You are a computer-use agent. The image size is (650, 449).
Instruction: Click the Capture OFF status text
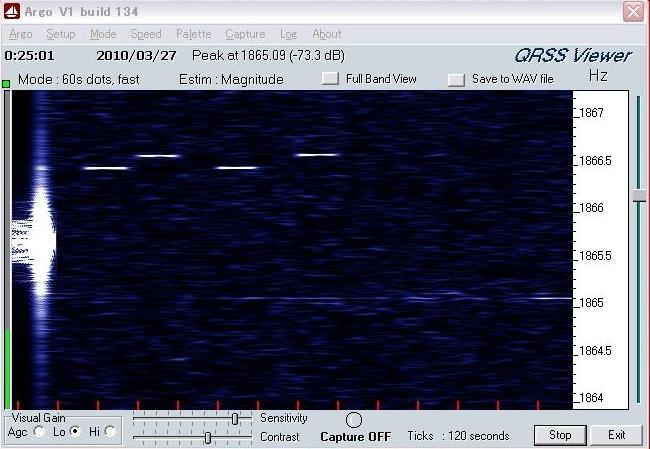[x=356, y=437]
